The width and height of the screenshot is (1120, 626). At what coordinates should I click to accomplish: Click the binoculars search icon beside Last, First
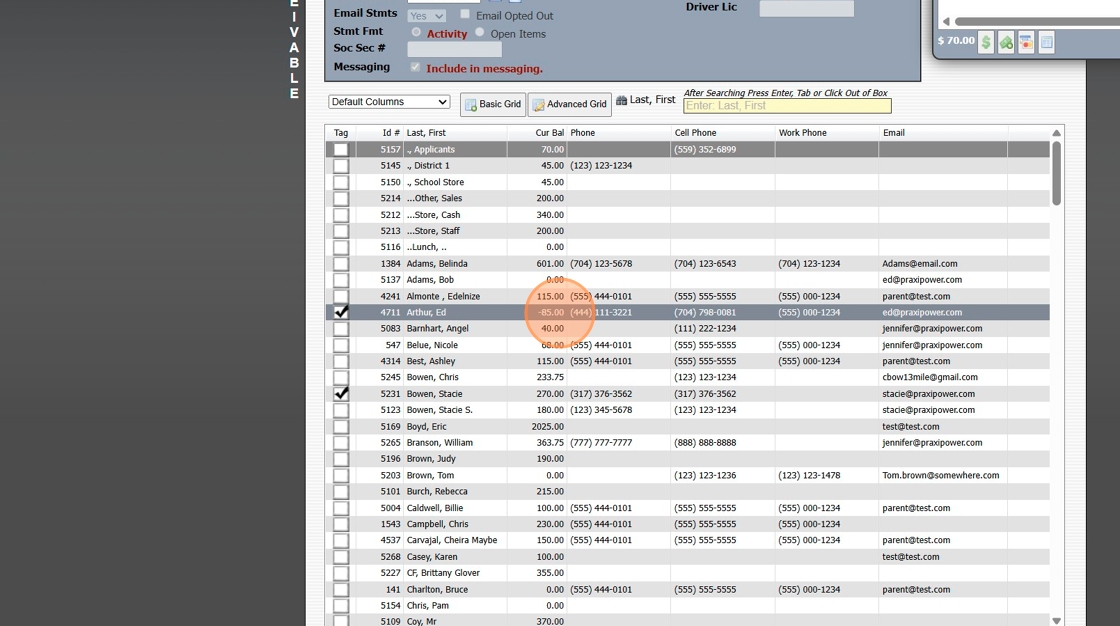click(621, 101)
